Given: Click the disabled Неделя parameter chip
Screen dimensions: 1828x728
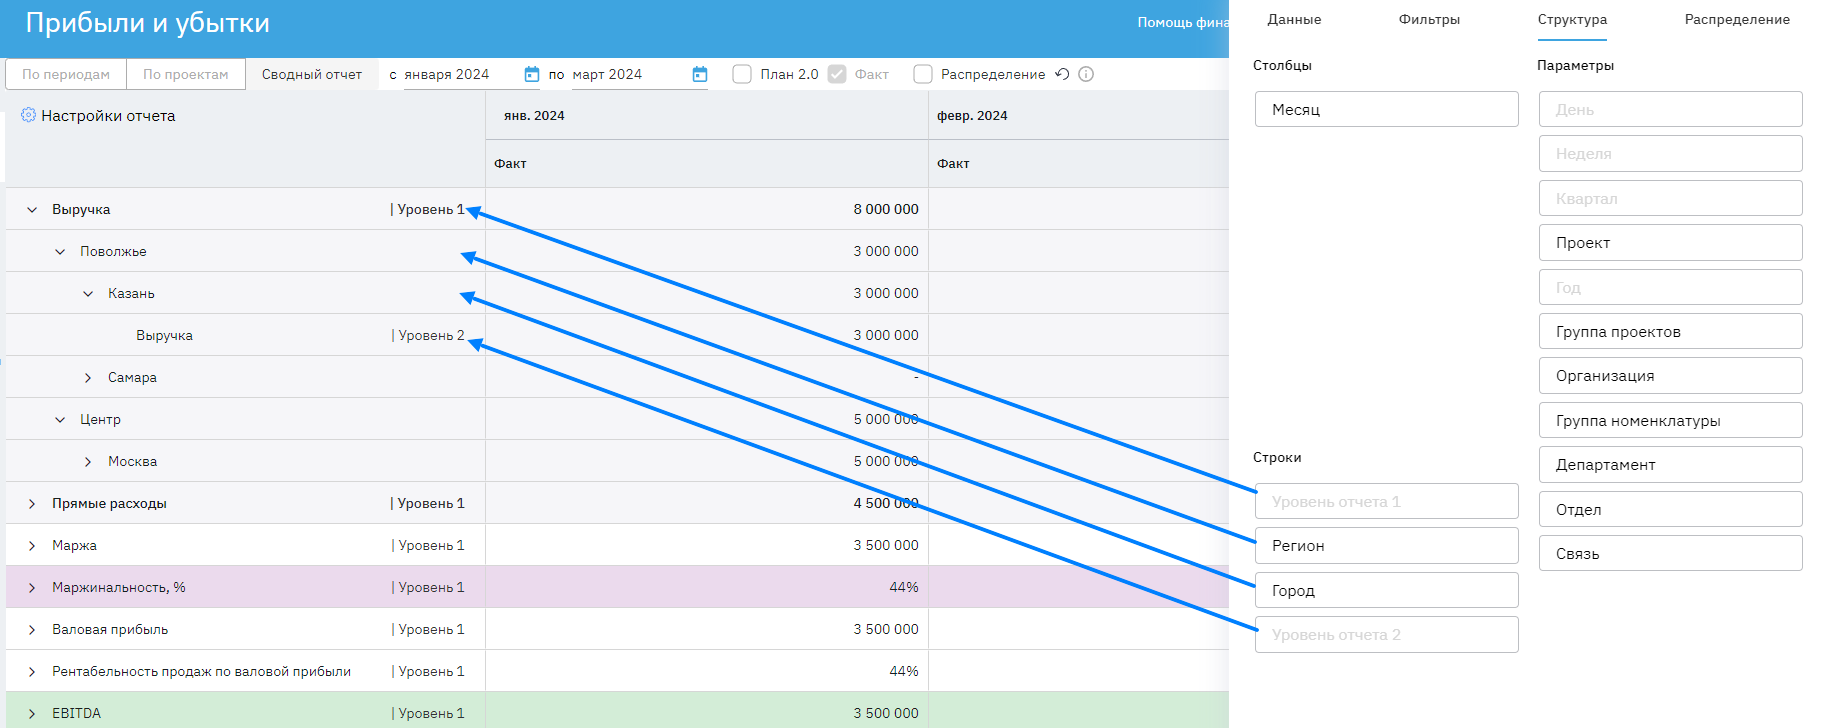Looking at the screenshot, I should [1670, 153].
